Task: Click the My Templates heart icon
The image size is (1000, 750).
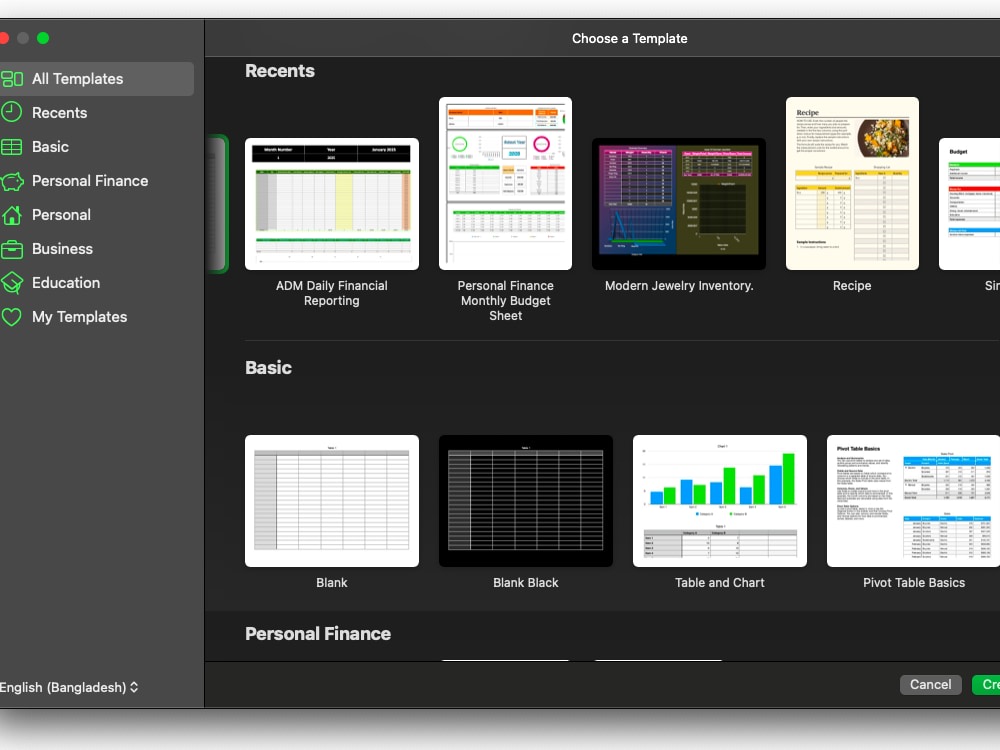Action: click(11, 317)
